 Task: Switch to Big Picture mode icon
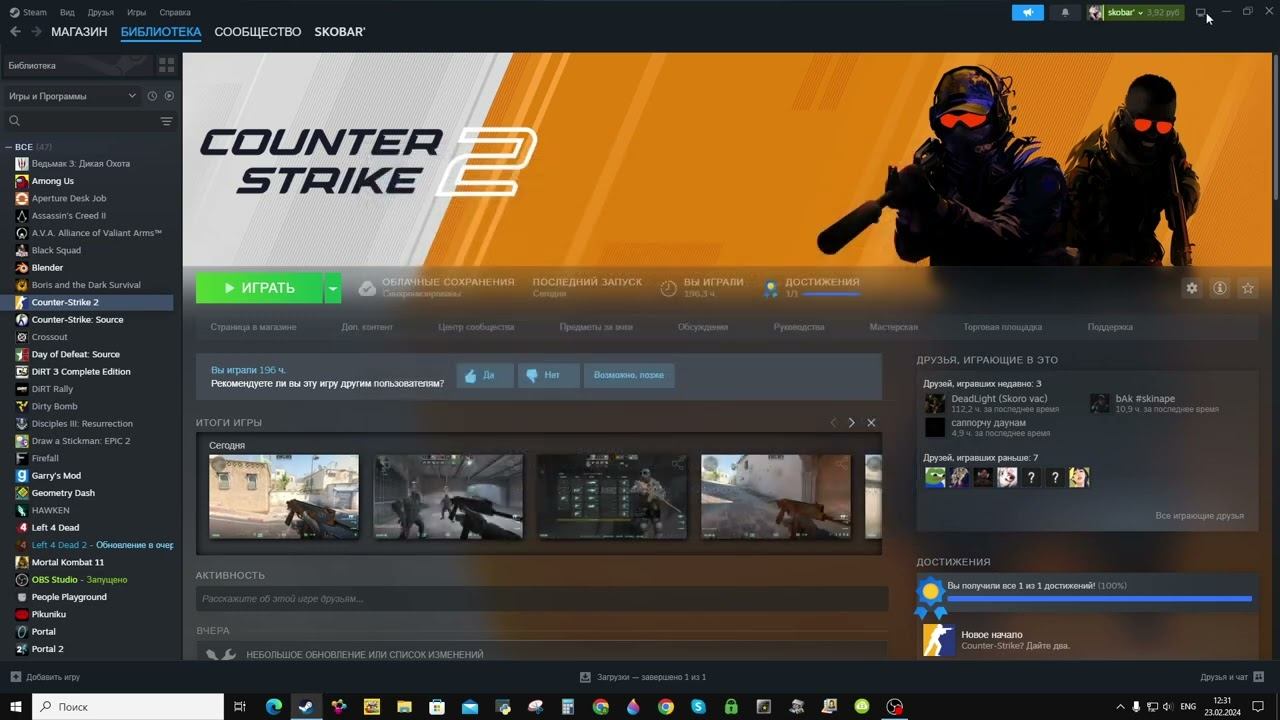[x=1201, y=12]
